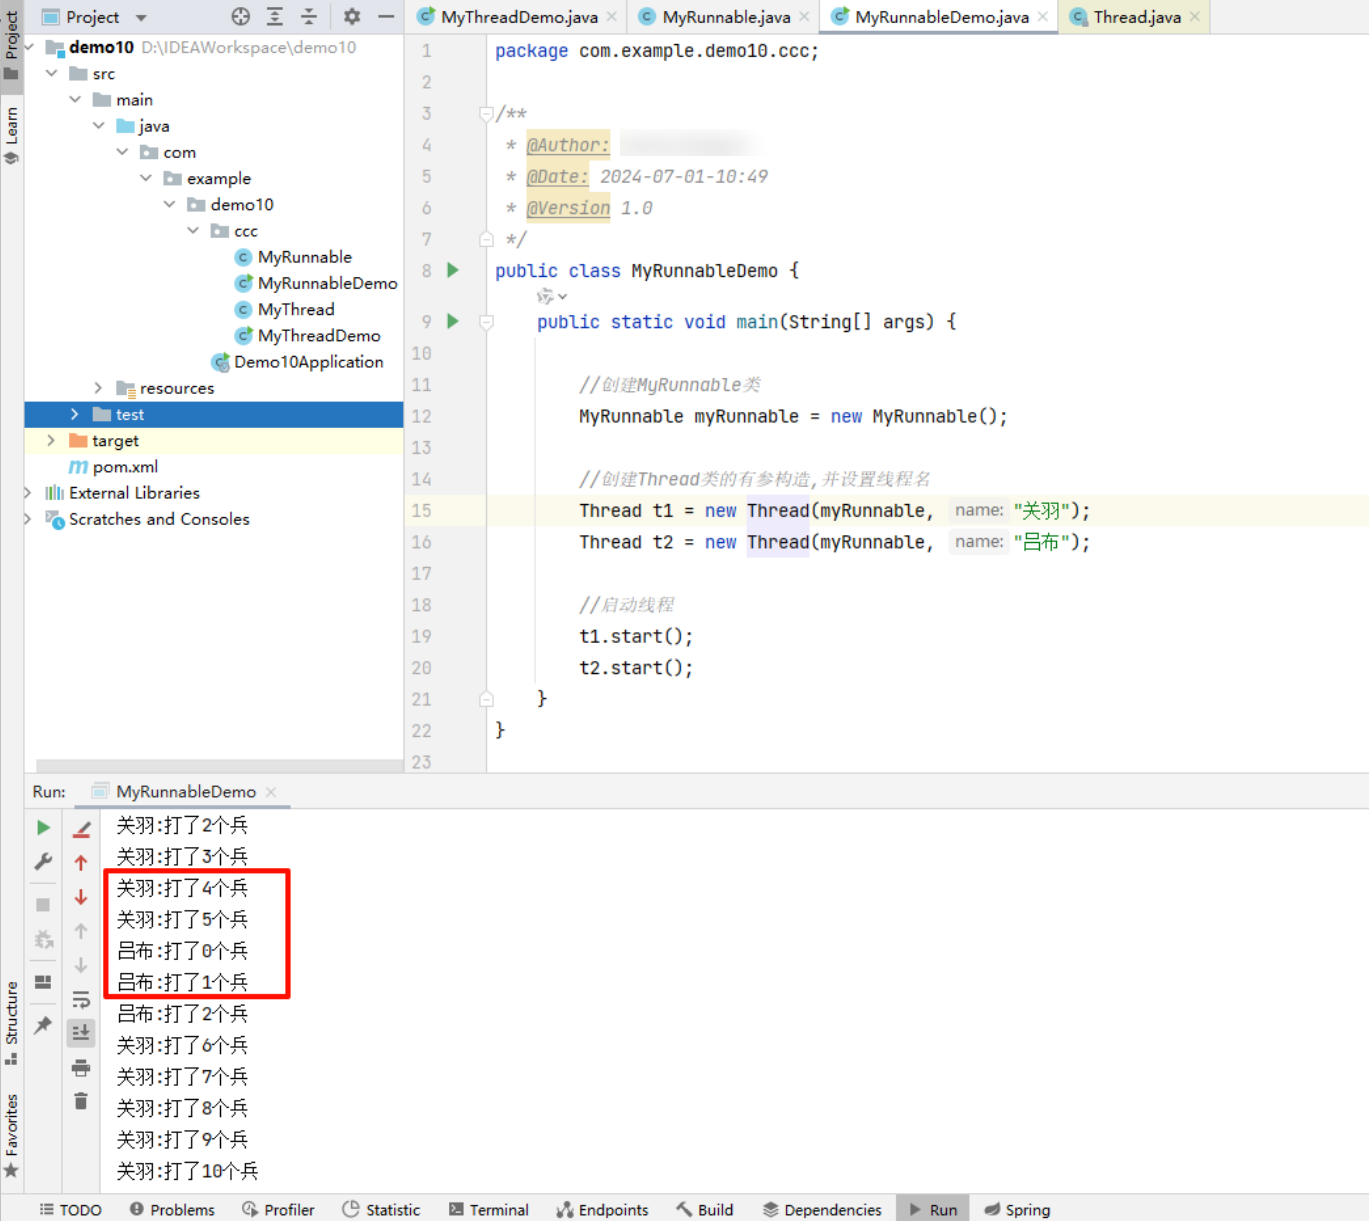Click console line "关羽:打了10个兵"
This screenshot has width=1369, height=1221.
pos(187,1170)
